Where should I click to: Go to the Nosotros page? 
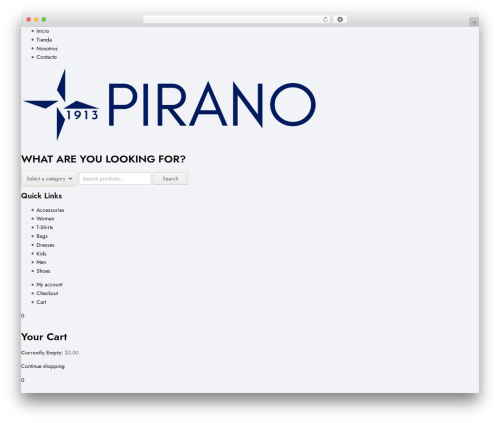pos(47,49)
